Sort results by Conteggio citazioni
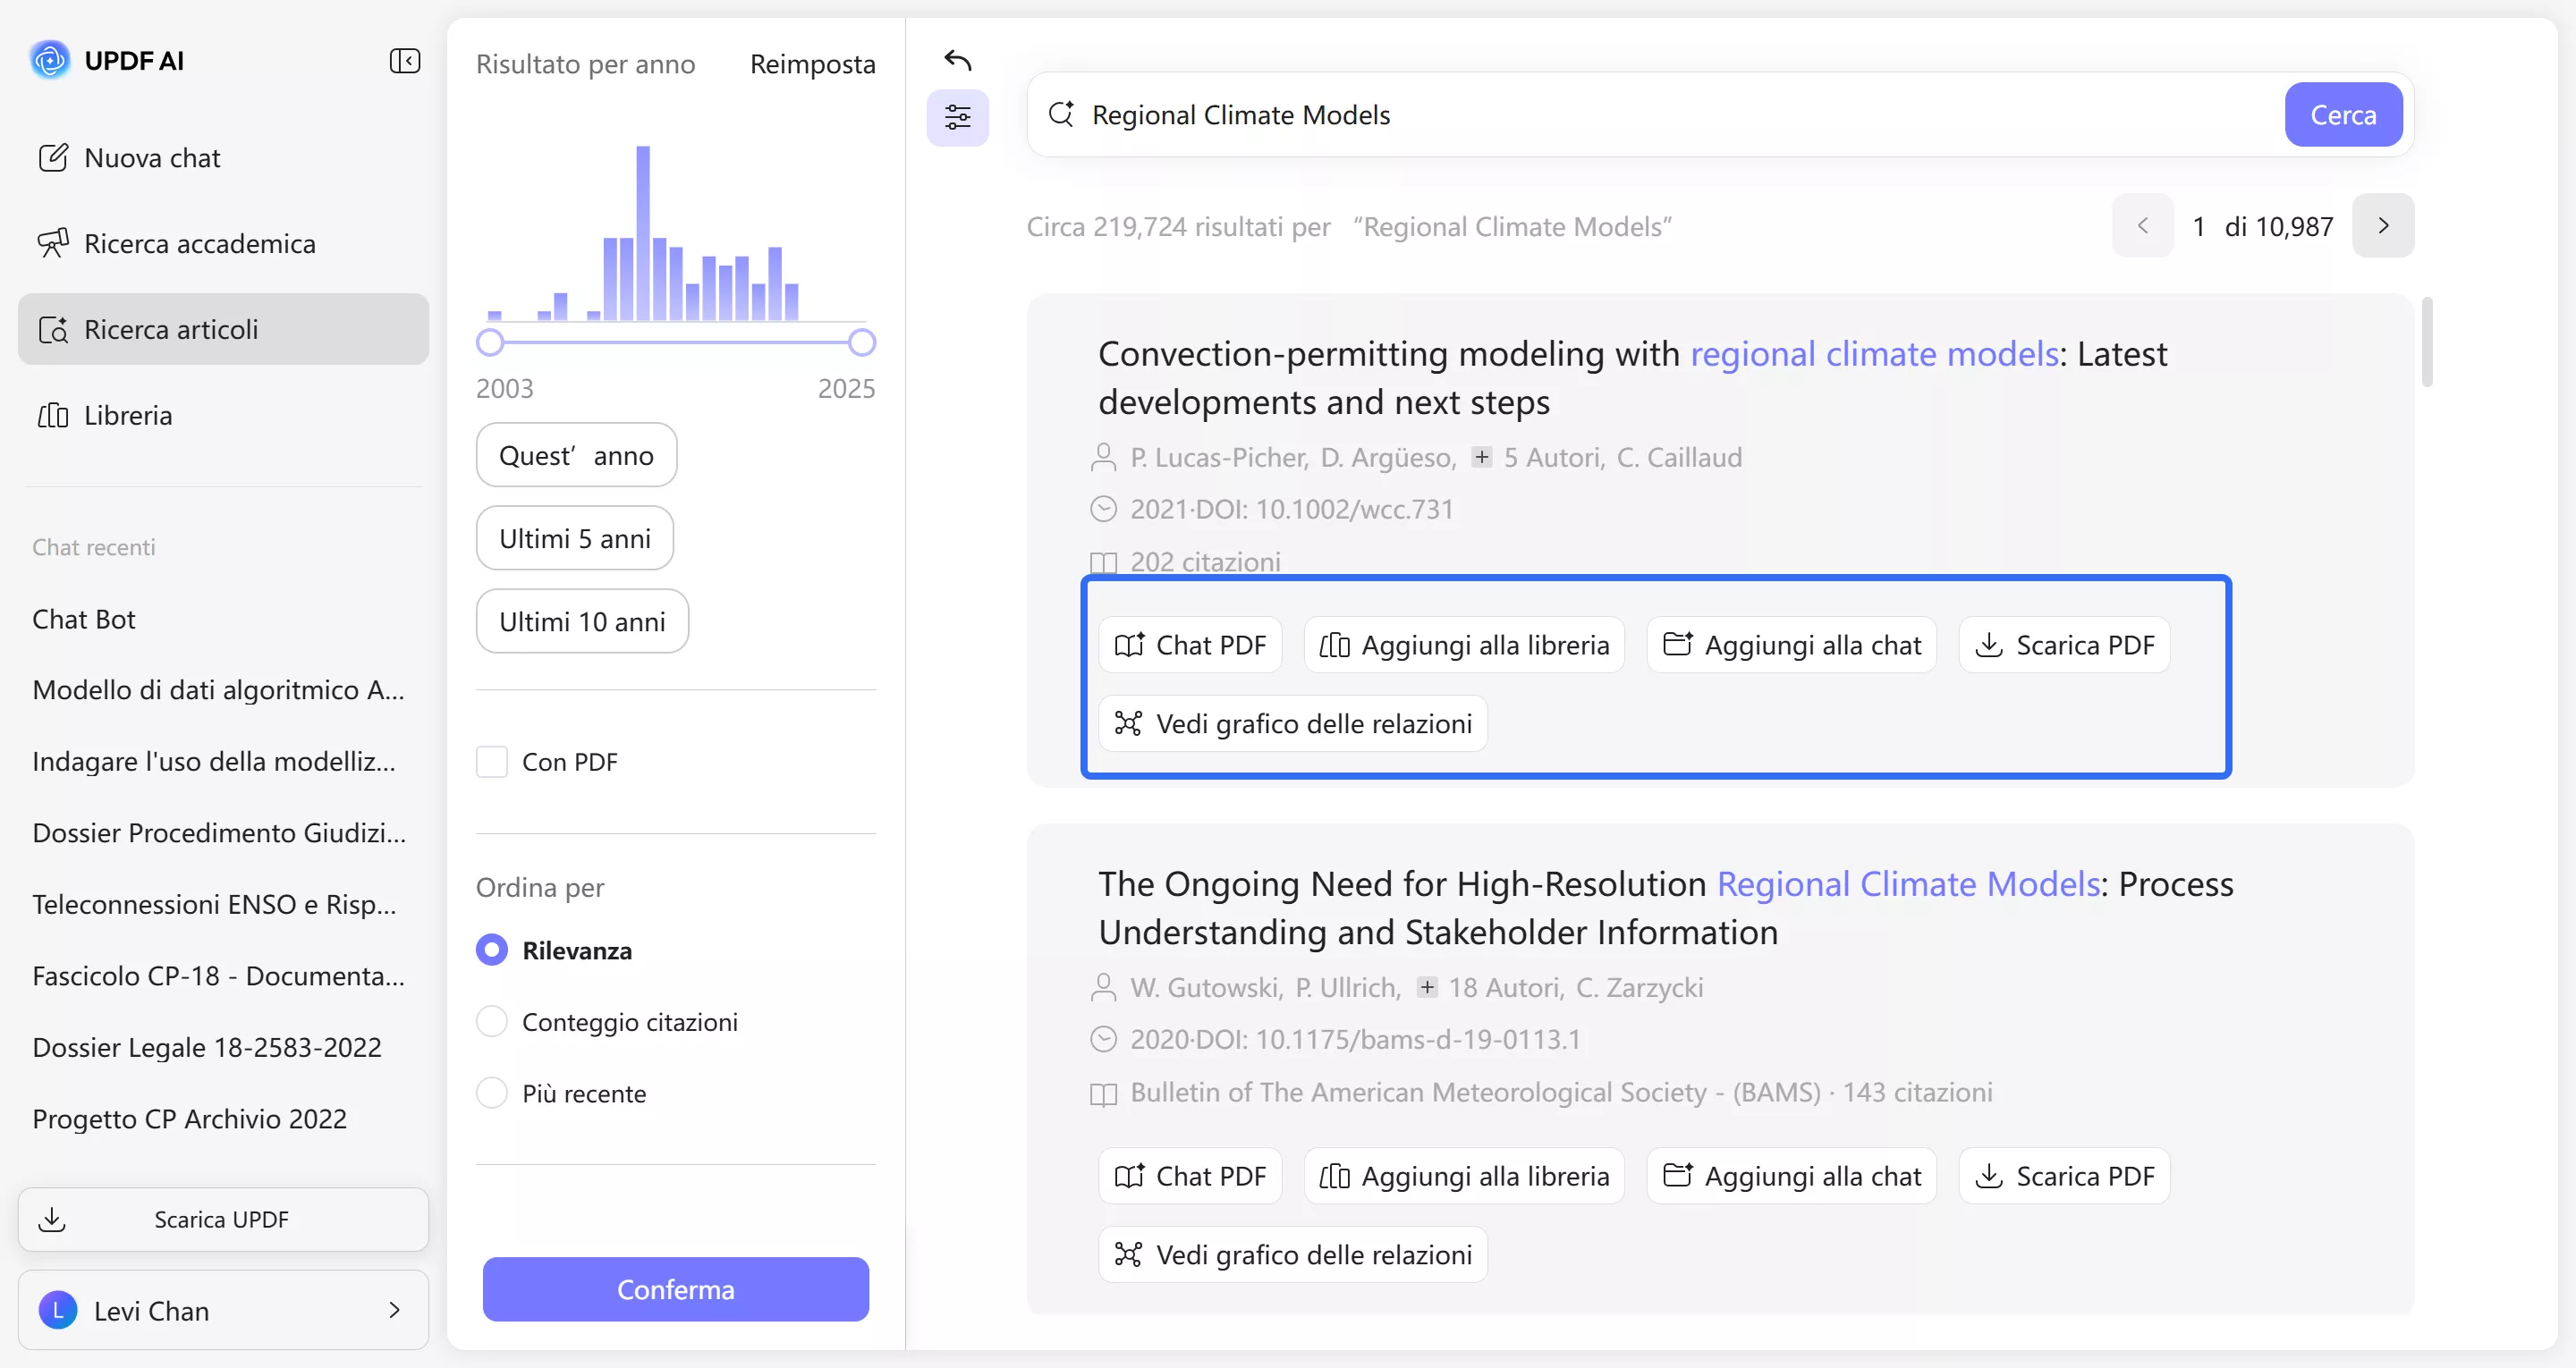Image resolution: width=2576 pixels, height=1368 pixels. (491, 1022)
